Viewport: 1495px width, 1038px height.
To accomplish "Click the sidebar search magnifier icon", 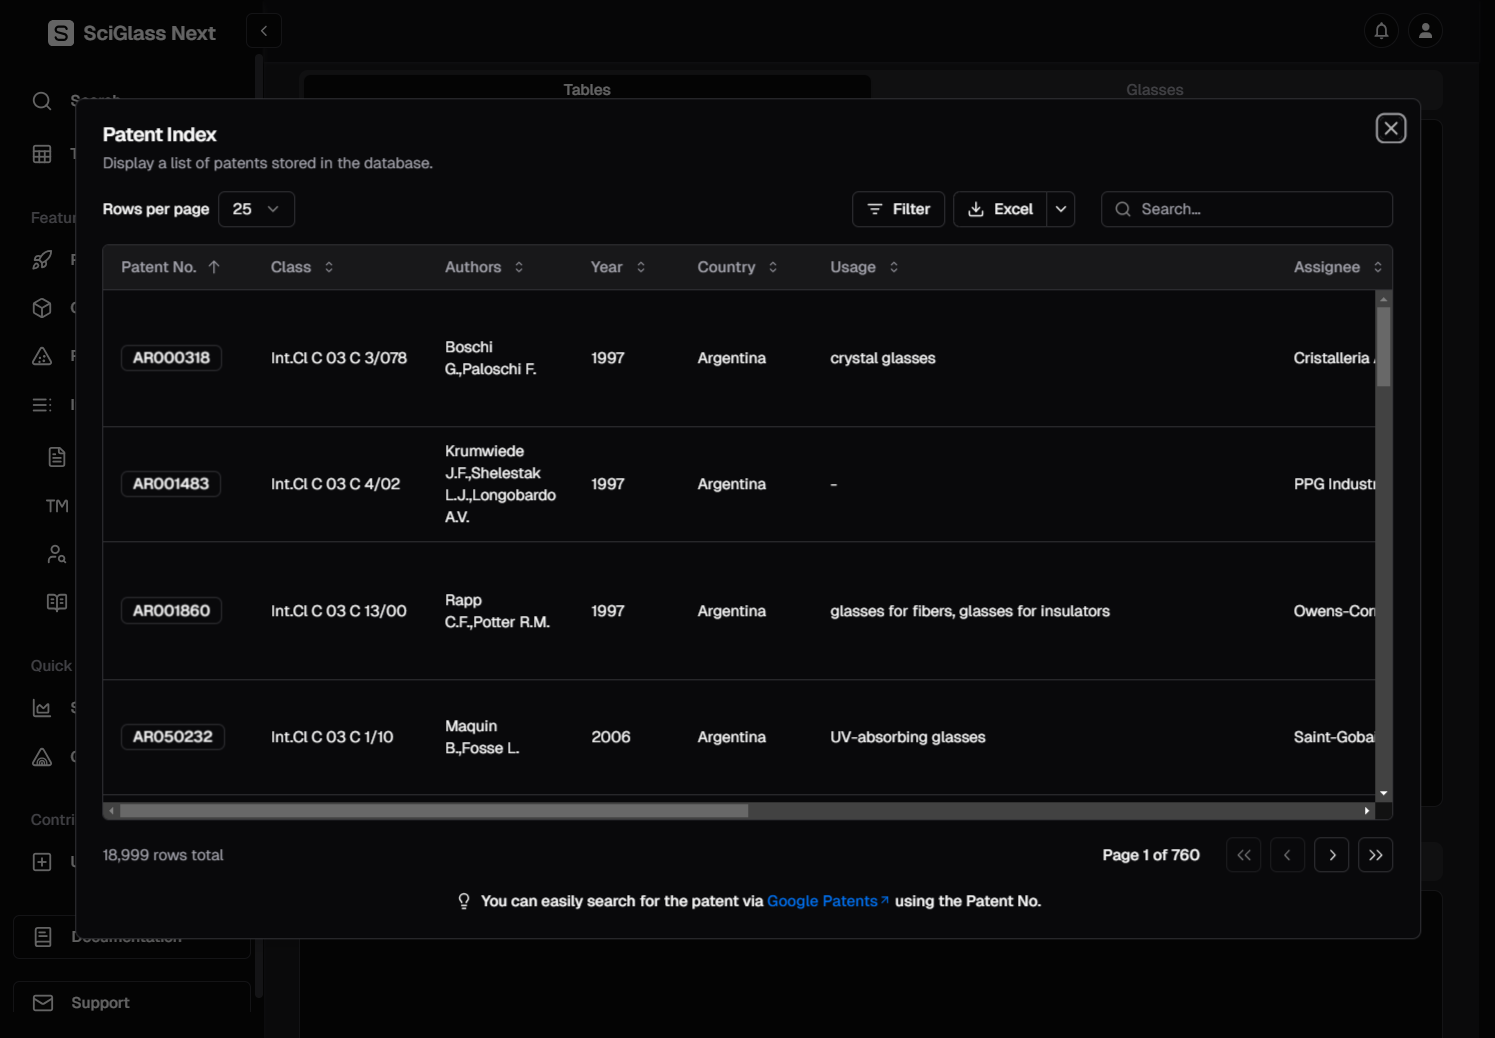I will pyautogui.click(x=42, y=101).
